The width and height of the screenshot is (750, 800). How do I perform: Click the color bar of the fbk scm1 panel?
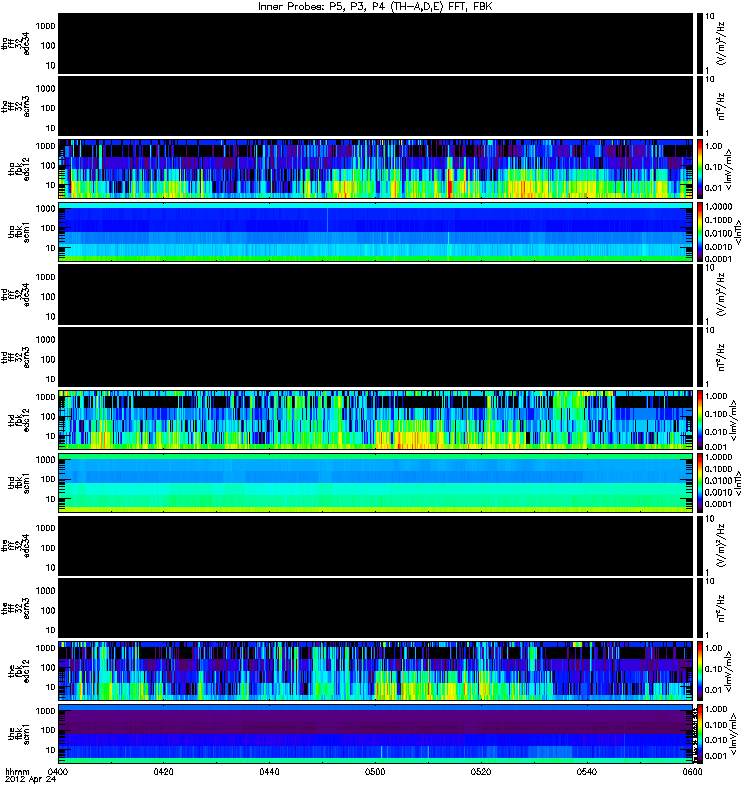click(x=699, y=734)
